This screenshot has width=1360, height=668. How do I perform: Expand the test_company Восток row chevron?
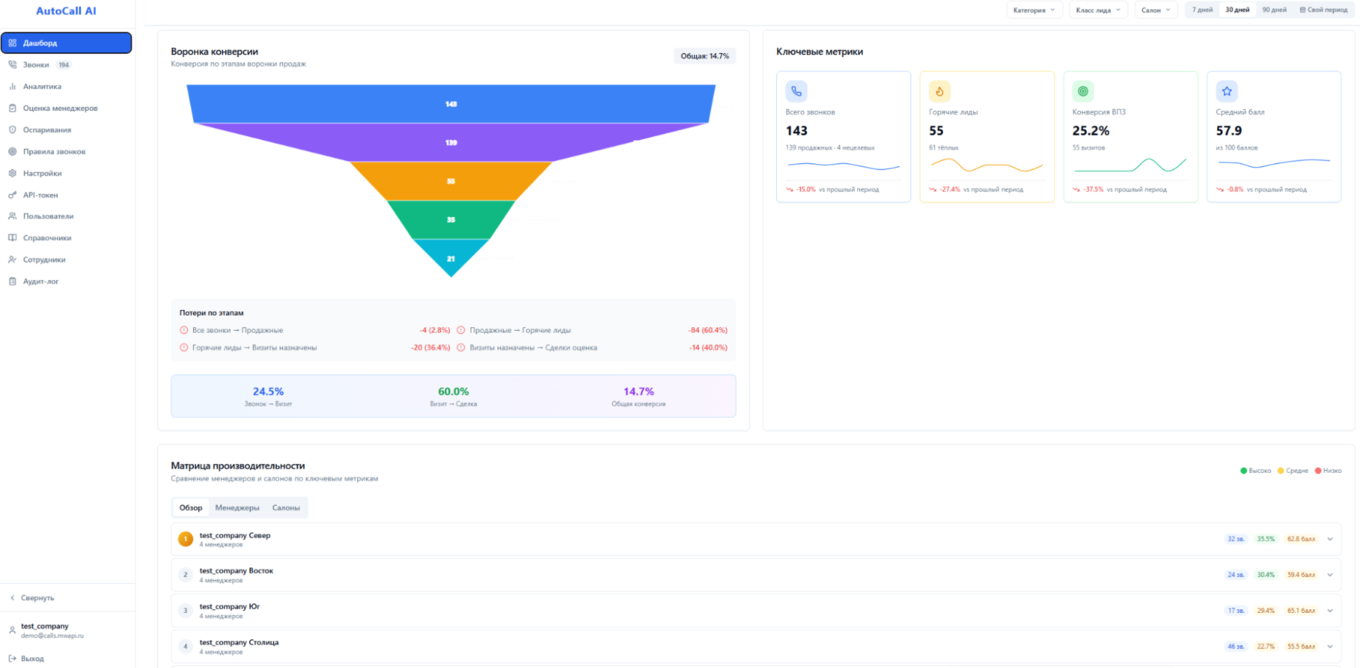1330,575
